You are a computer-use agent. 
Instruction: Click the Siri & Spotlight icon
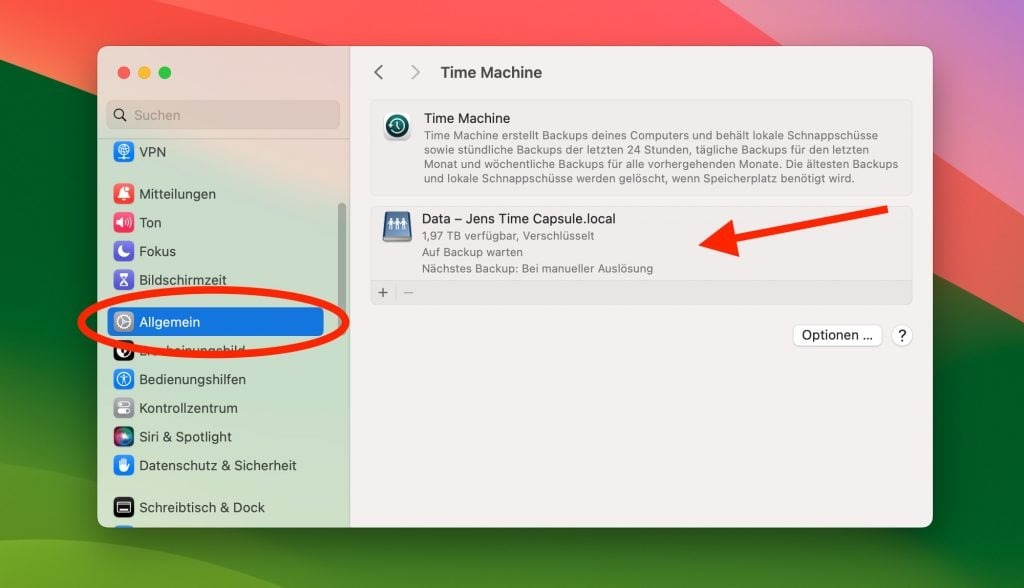click(123, 436)
